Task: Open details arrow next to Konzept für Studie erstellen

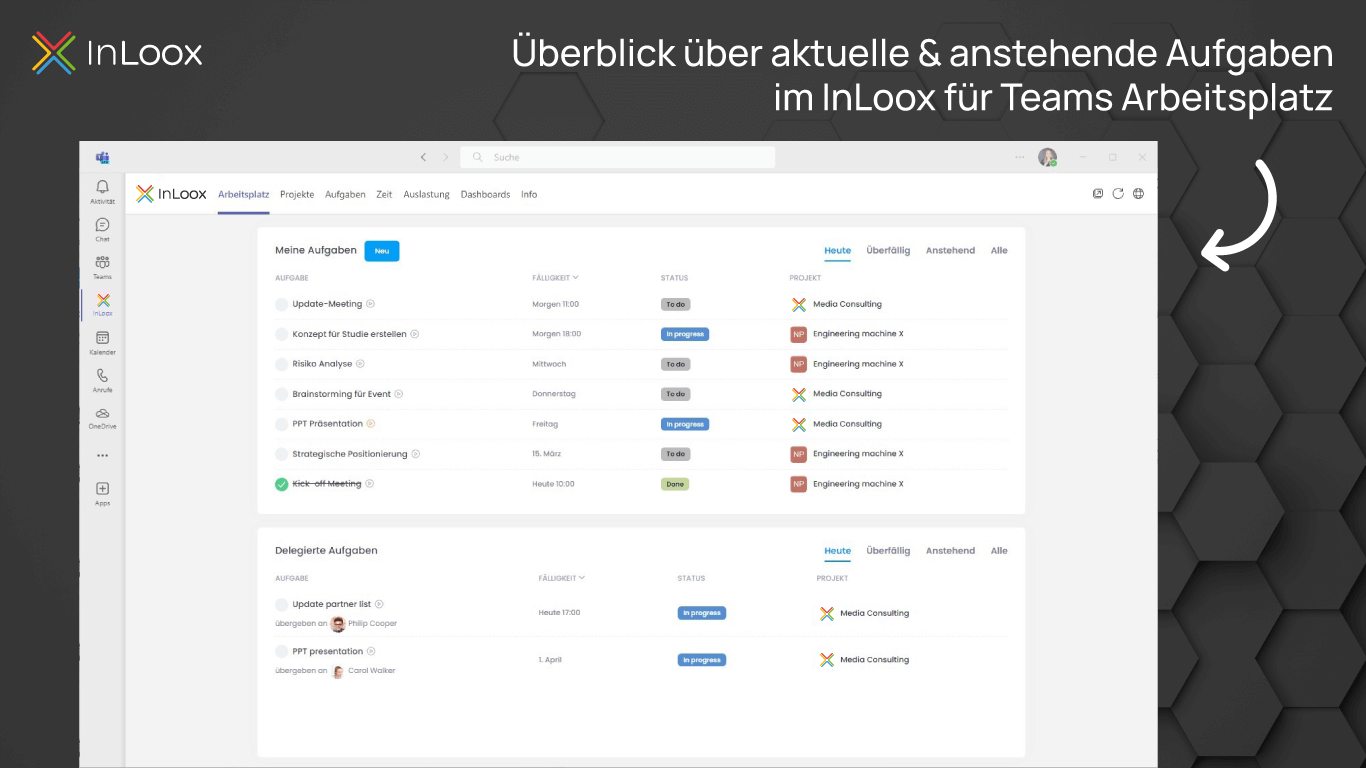Action: pyautogui.click(x=415, y=334)
